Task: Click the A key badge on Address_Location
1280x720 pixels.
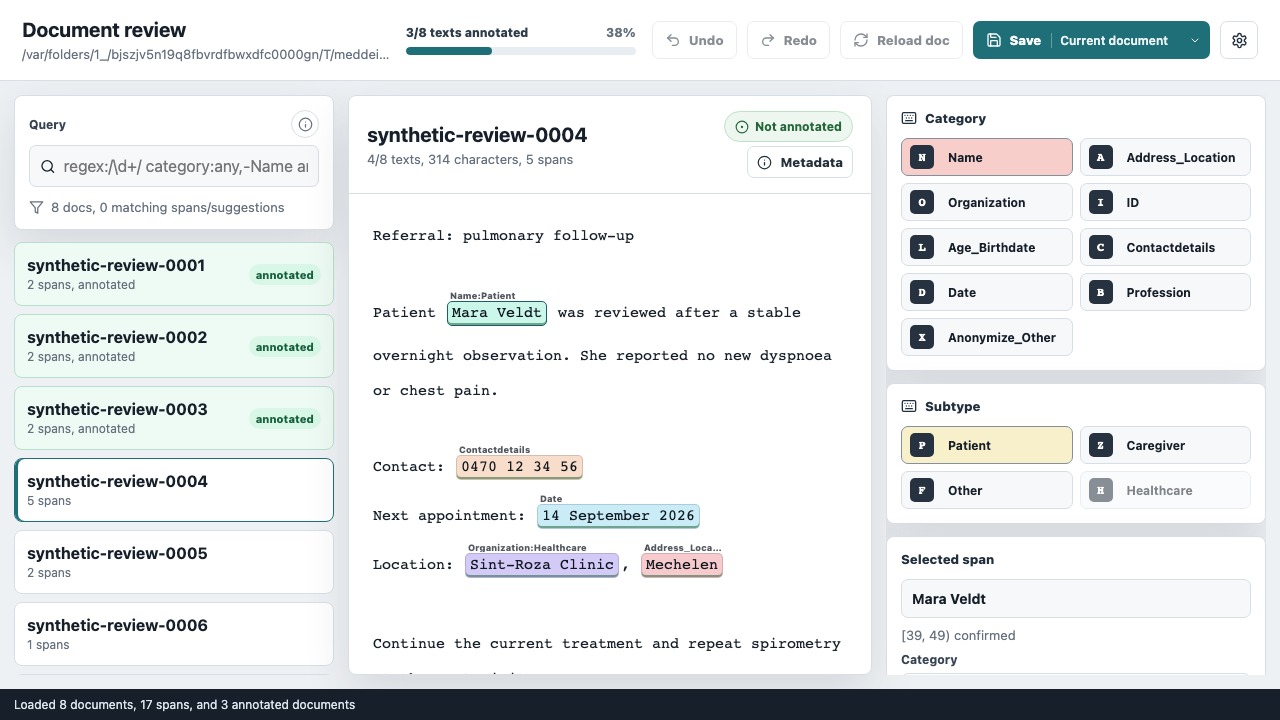Action: click(1101, 157)
